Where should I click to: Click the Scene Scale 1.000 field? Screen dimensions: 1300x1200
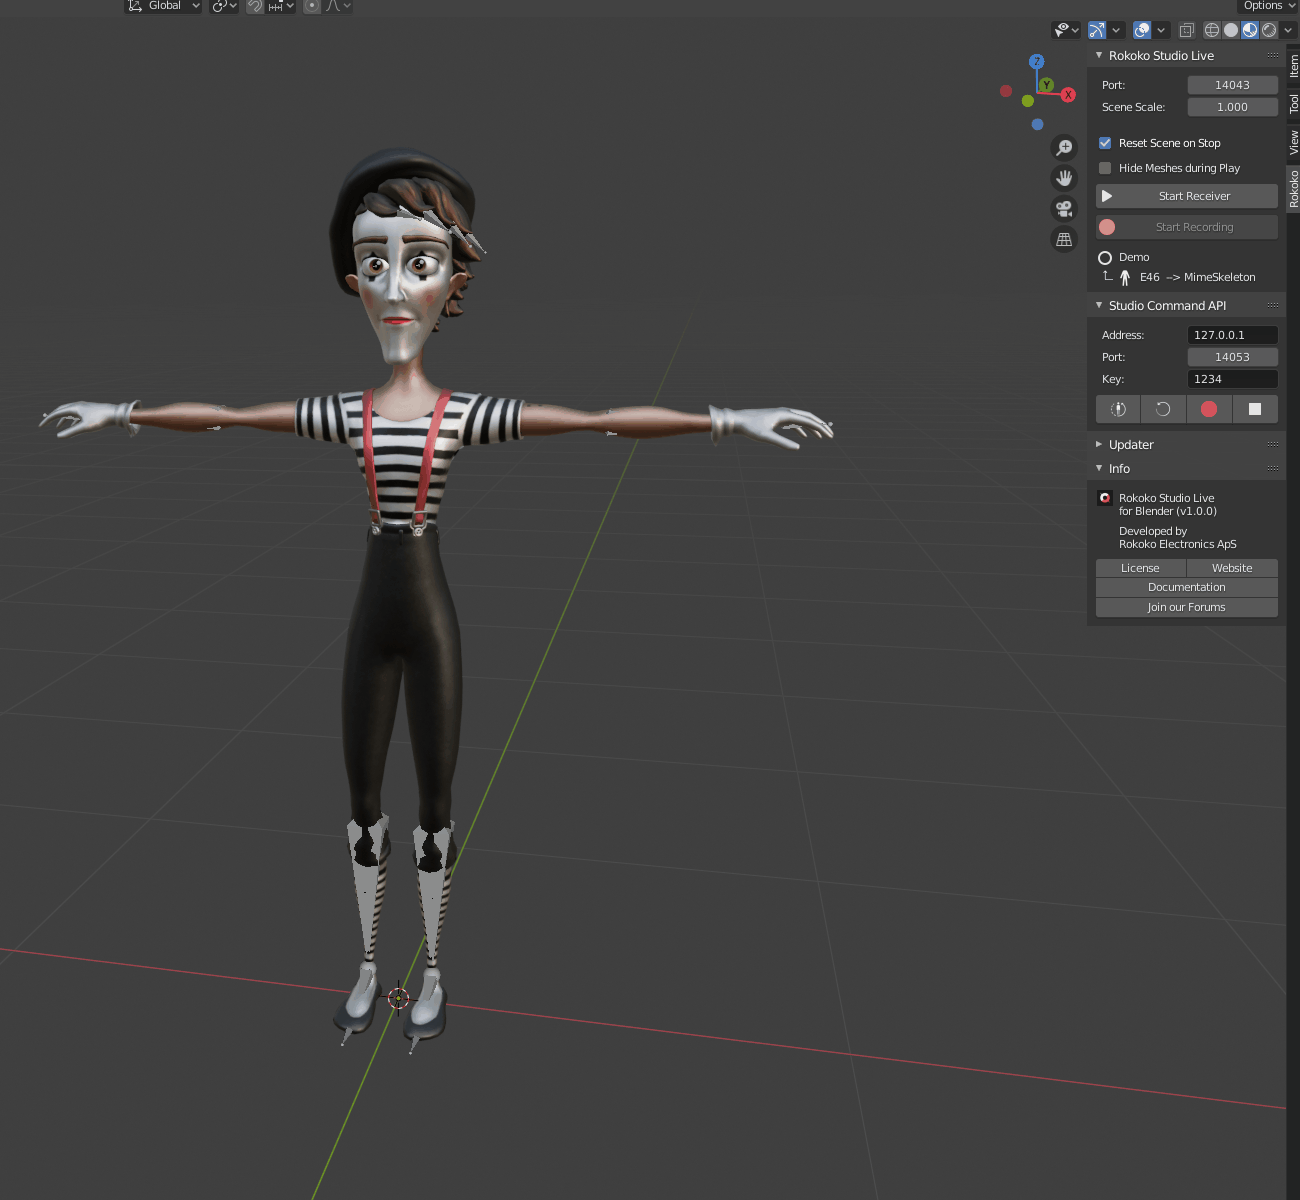click(x=1232, y=107)
